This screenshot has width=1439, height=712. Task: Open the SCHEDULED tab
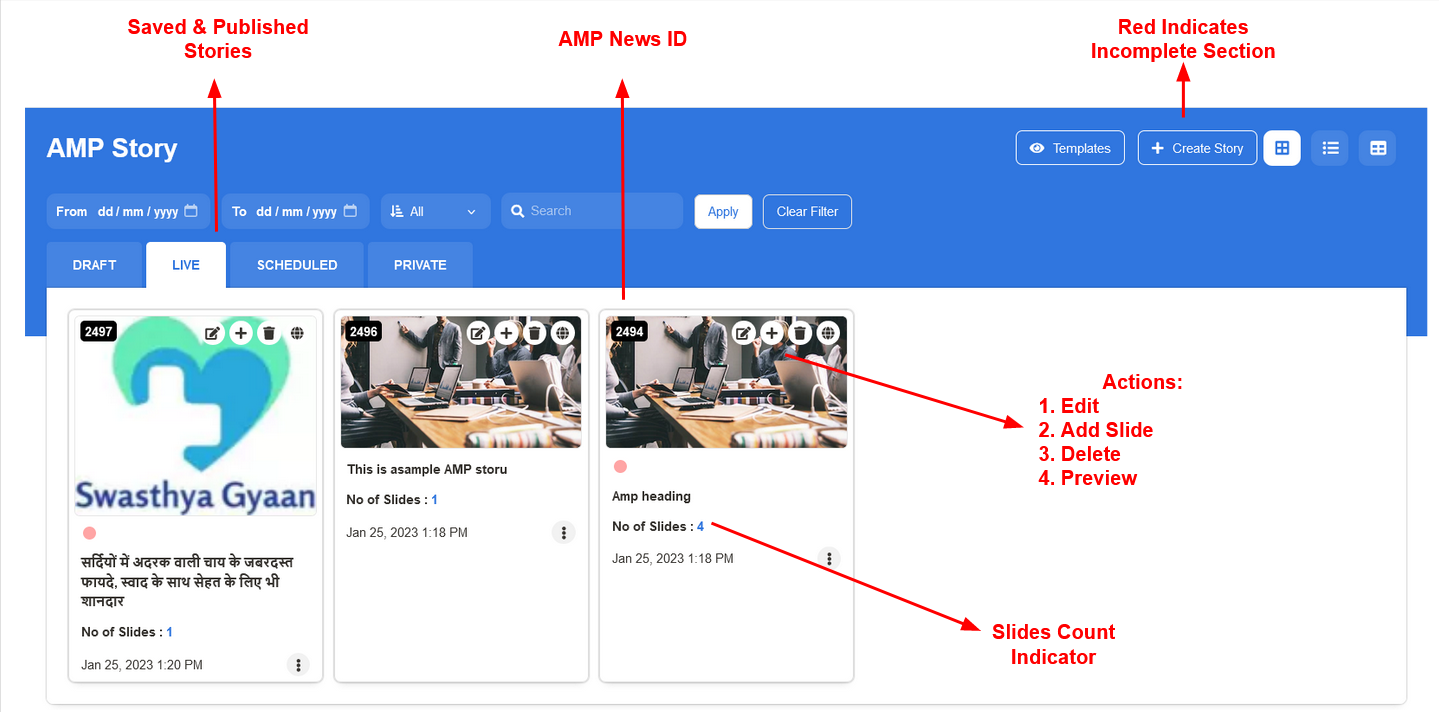tap(297, 265)
